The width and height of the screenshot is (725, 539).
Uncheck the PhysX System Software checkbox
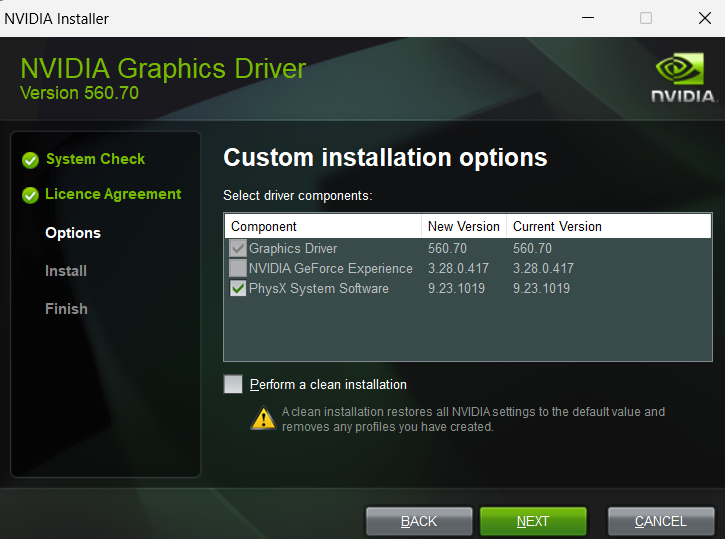(238, 288)
